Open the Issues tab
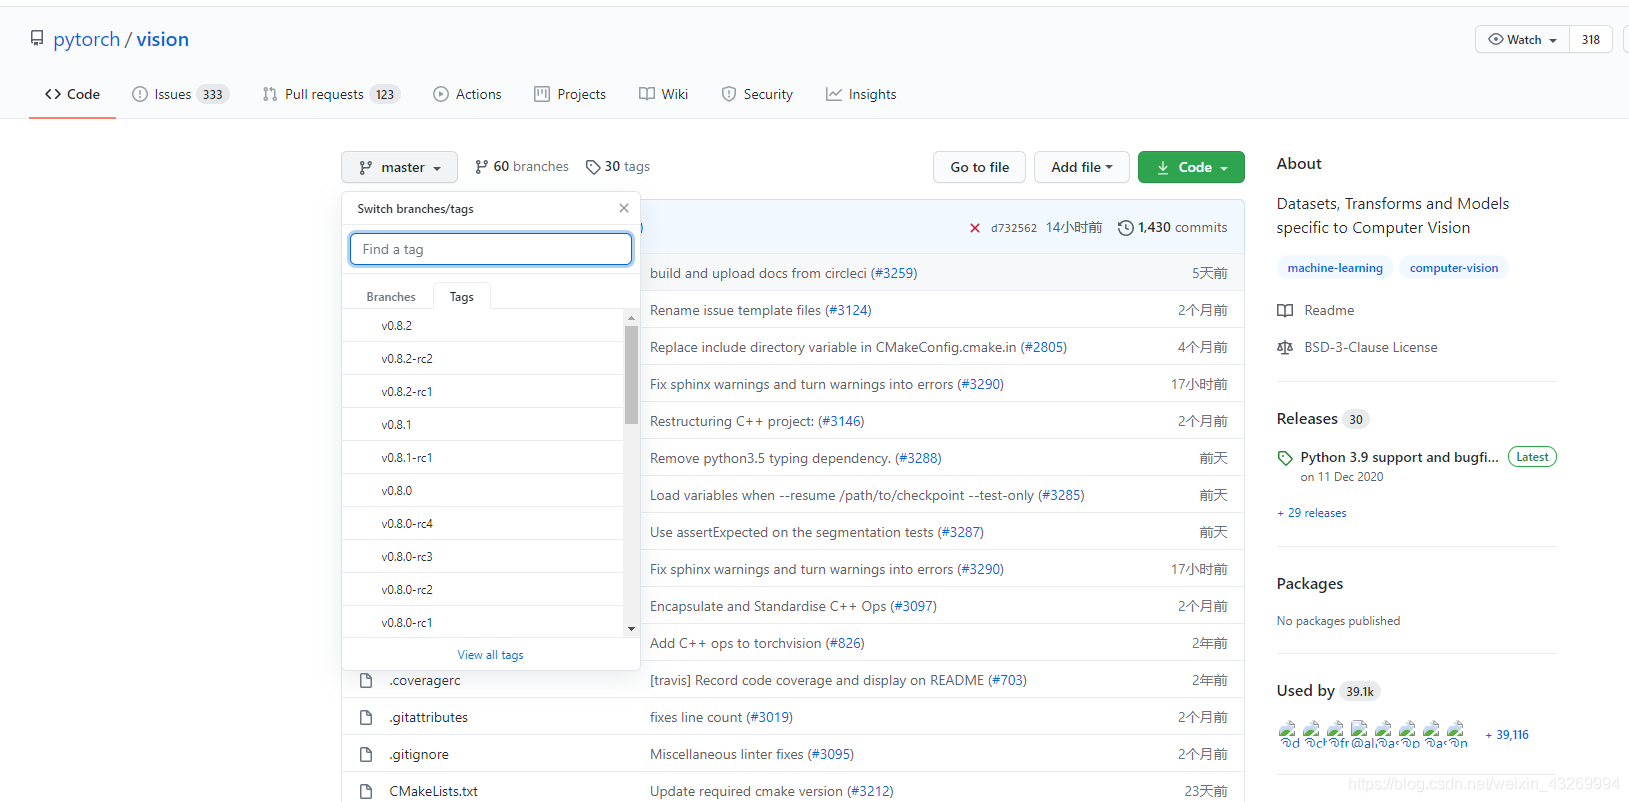This screenshot has width=1629, height=802. tap(180, 94)
